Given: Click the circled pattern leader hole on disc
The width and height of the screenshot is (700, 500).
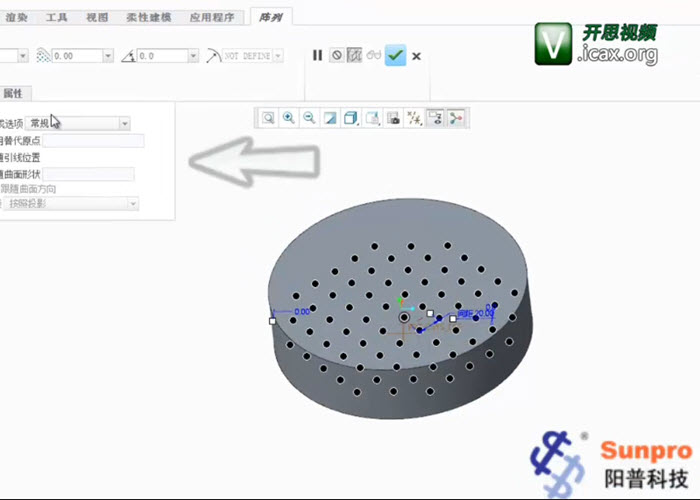Looking at the screenshot, I should [404, 317].
